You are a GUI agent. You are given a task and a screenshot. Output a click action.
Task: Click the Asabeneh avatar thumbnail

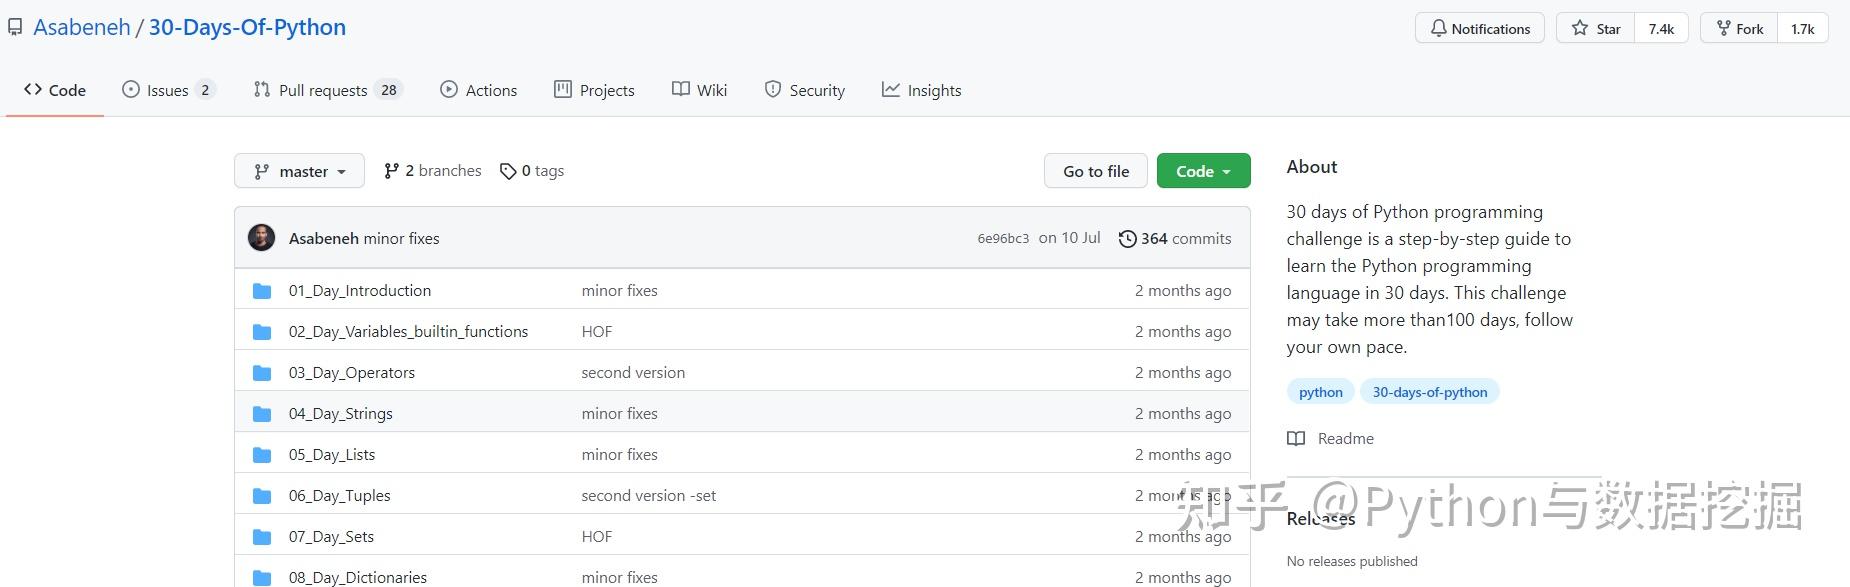(x=262, y=238)
